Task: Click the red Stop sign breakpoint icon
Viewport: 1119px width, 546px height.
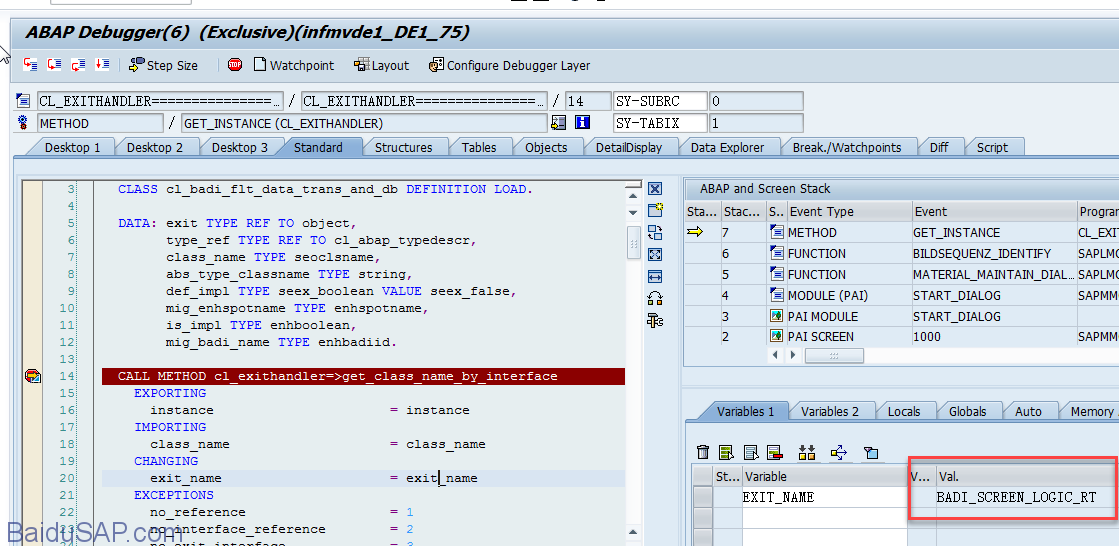Action: [x=235, y=65]
